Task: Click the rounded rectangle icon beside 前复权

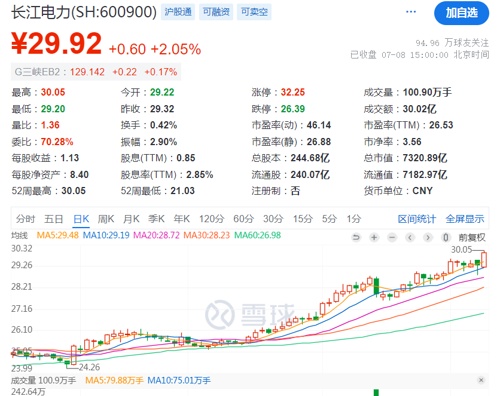Action: pos(446,237)
